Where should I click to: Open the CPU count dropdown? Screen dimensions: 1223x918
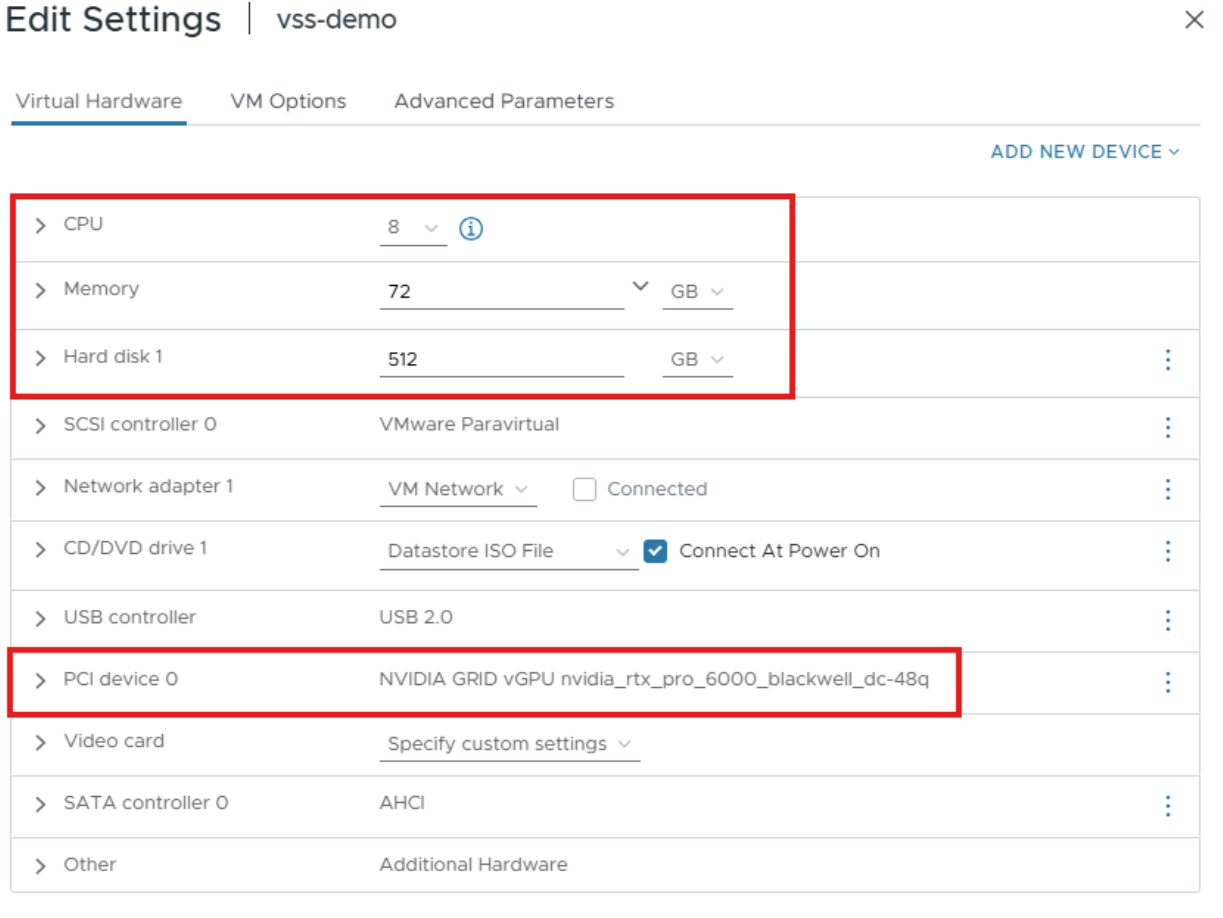(x=413, y=229)
